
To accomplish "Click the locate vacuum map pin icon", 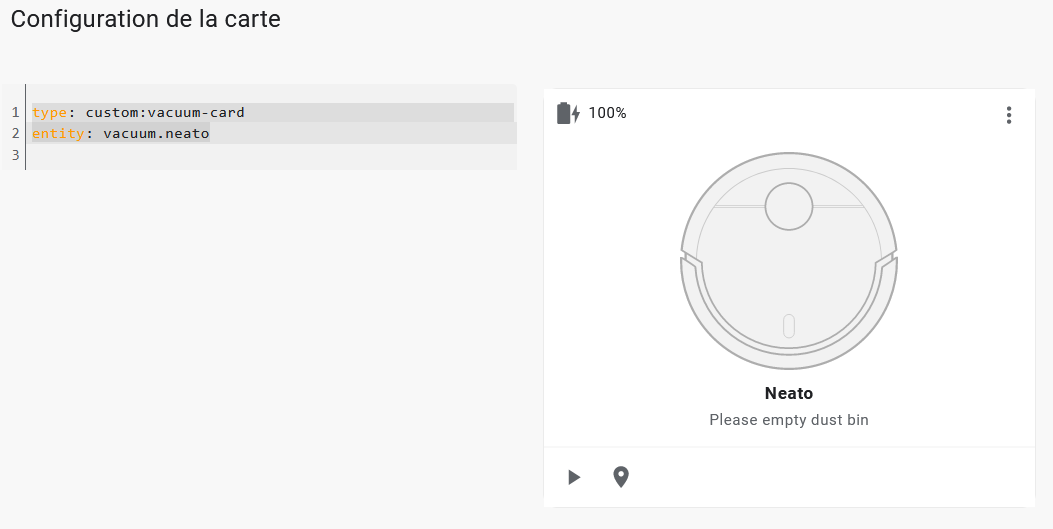I will click(x=621, y=477).
